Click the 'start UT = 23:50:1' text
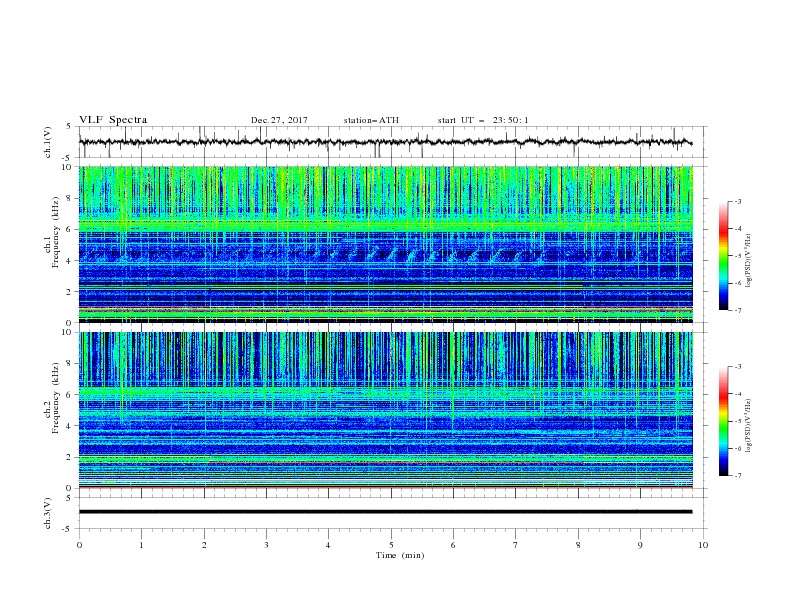This screenshot has width=792, height=612. 483,120
